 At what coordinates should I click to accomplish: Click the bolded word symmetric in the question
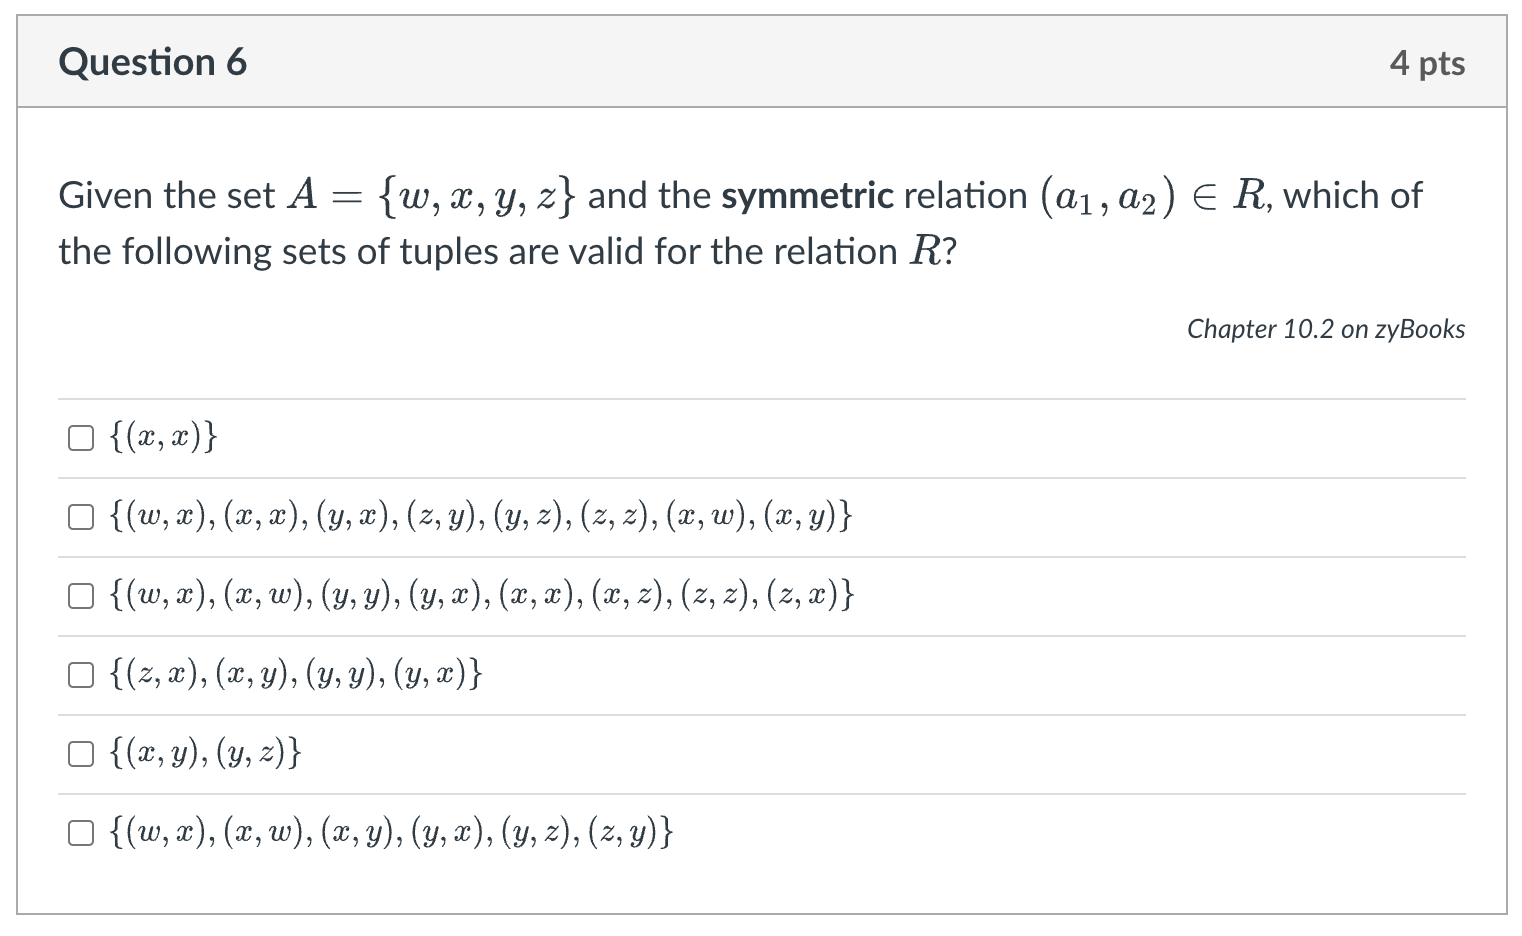tap(806, 195)
